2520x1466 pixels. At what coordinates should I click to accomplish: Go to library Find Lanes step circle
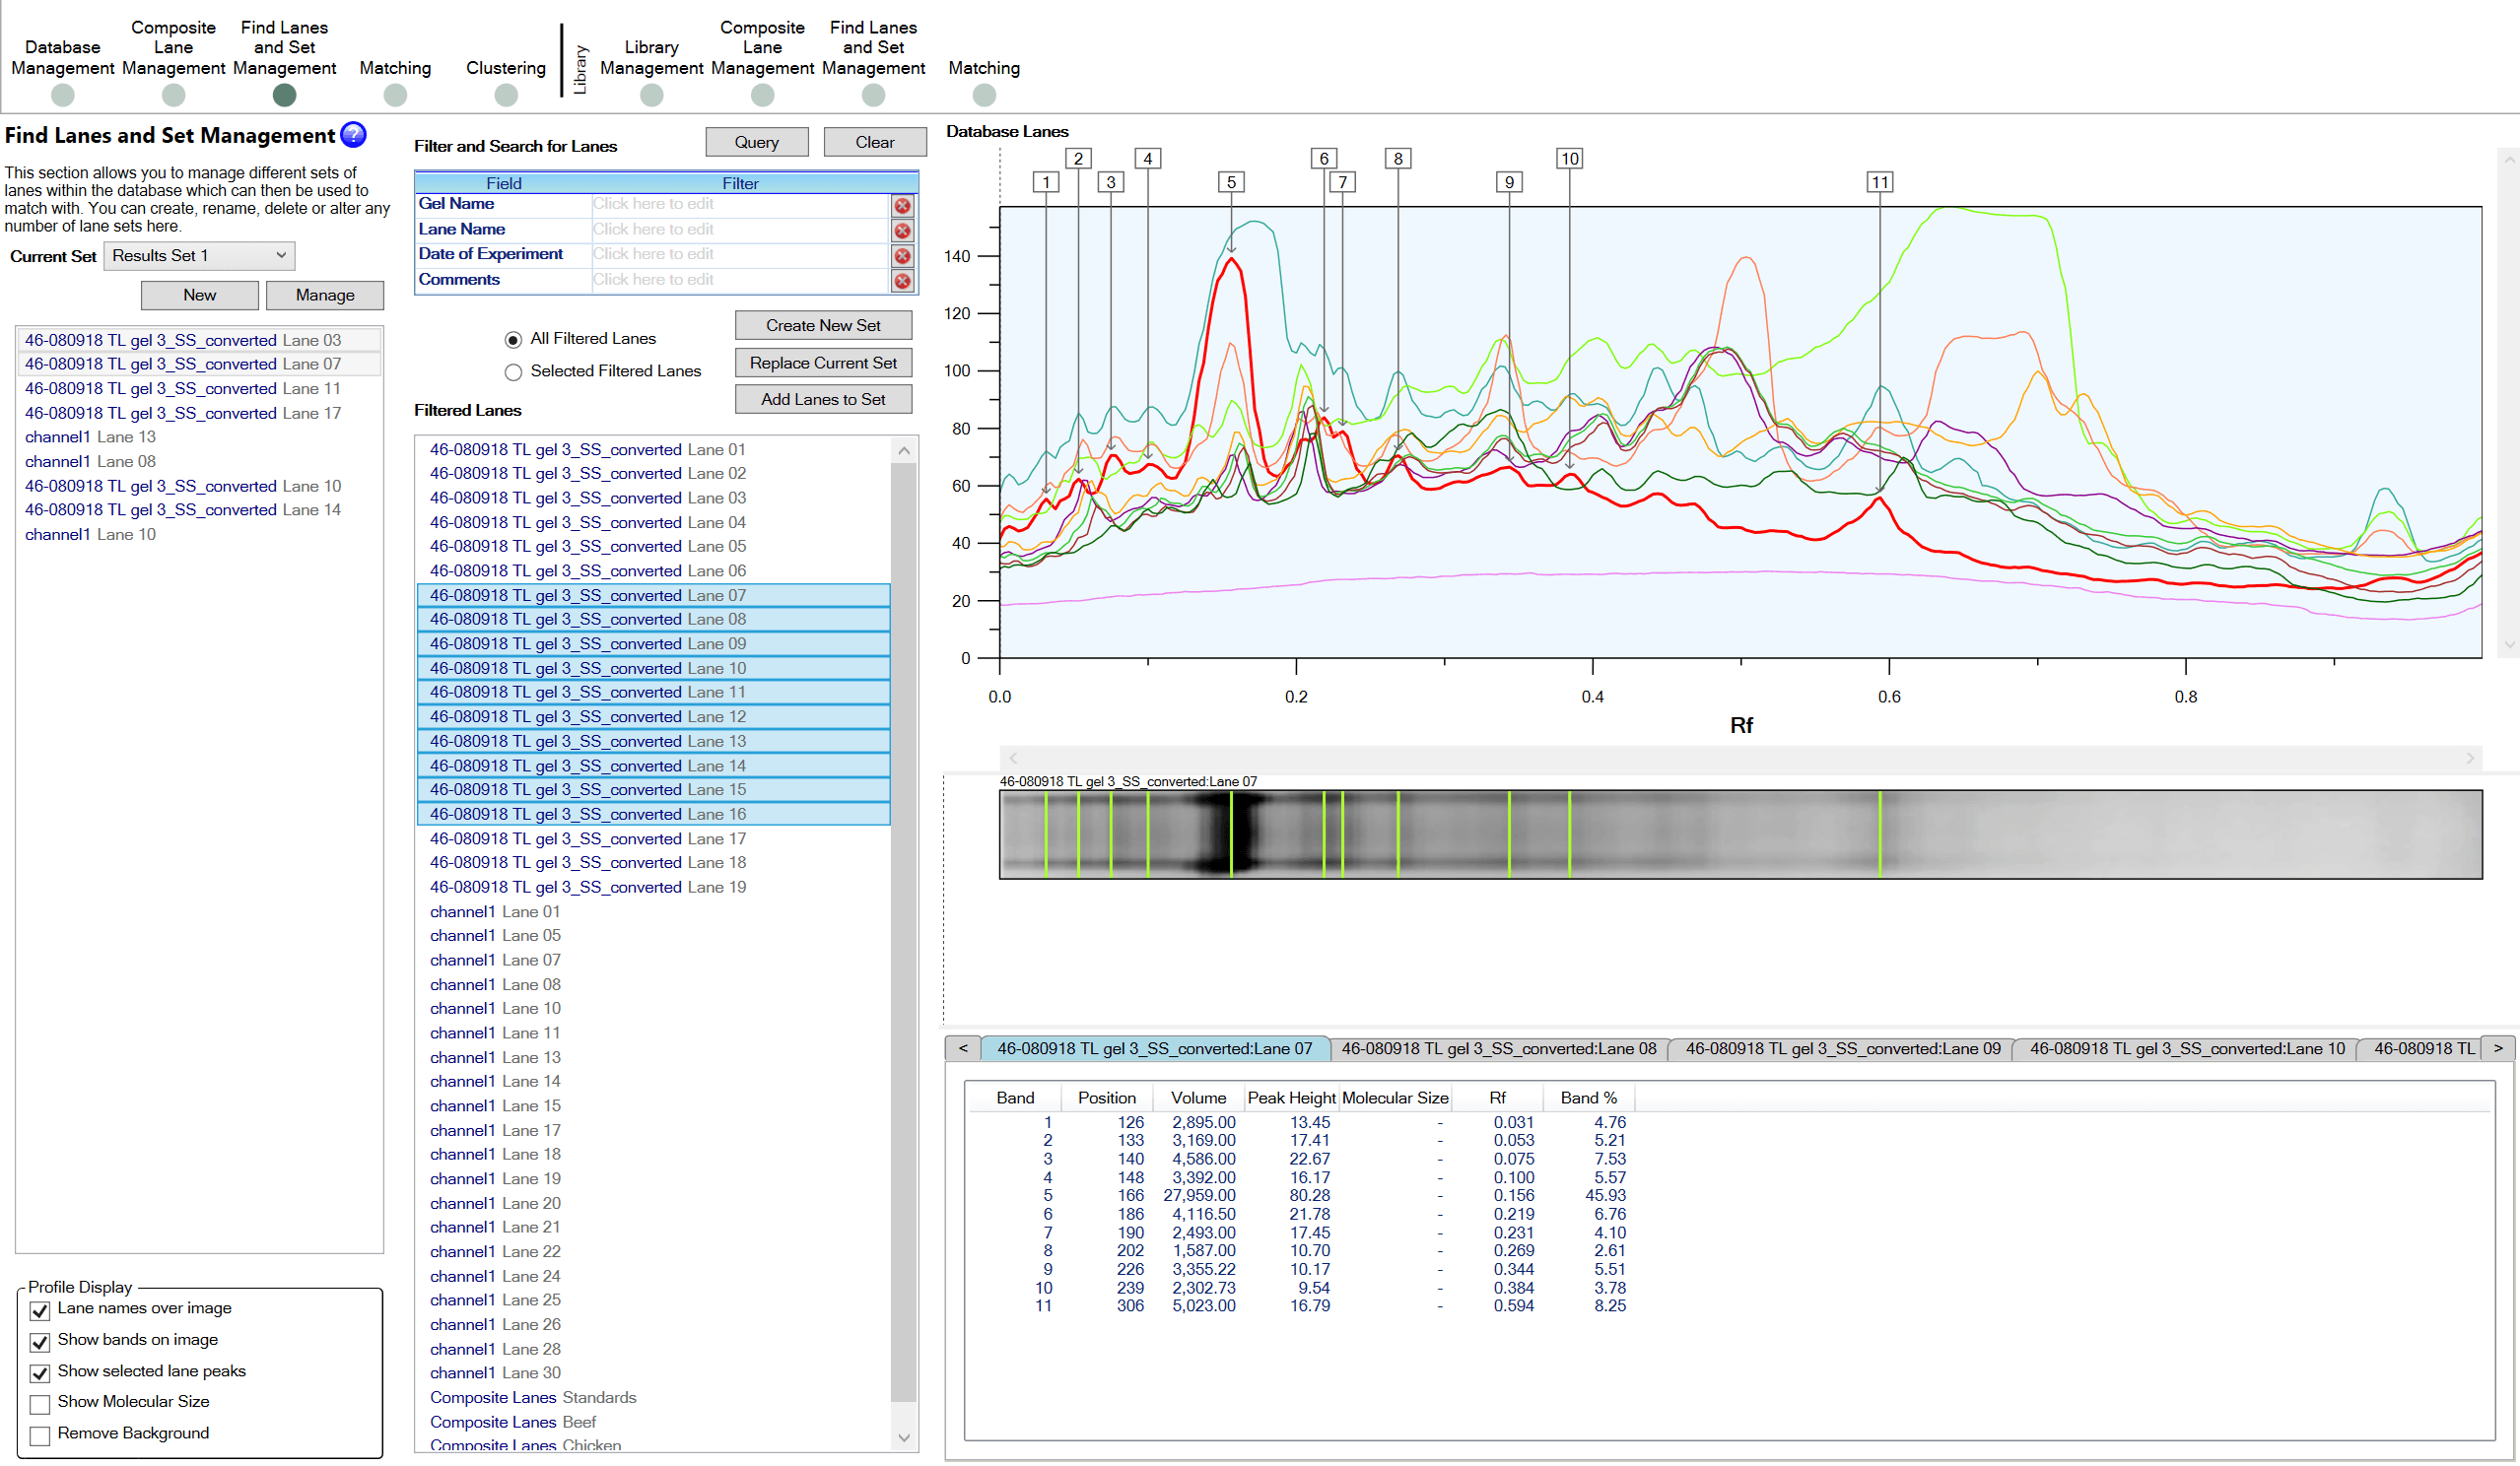point(873,95)
